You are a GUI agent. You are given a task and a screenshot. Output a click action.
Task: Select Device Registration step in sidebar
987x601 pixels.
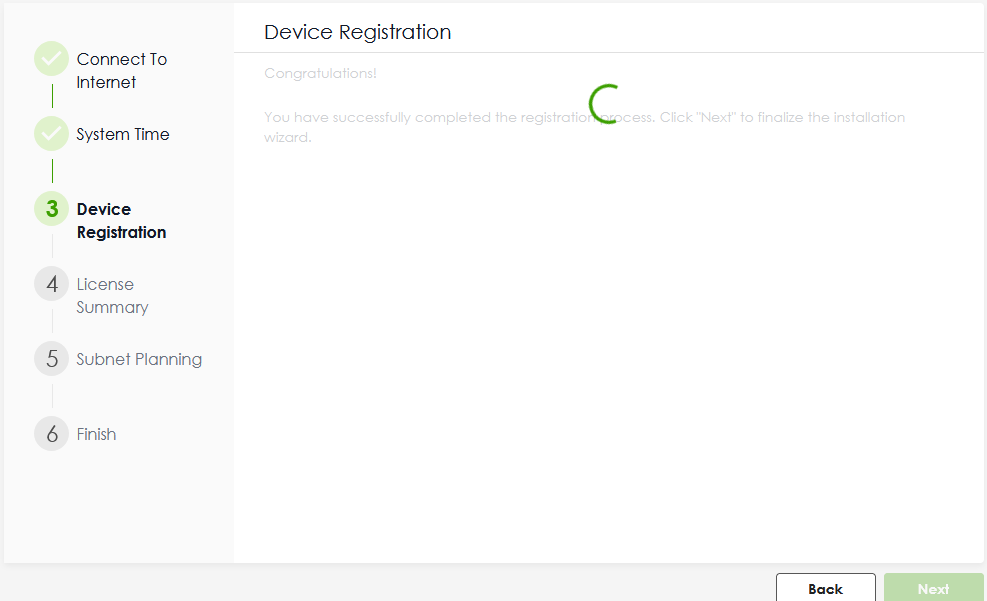click(121, 221)
